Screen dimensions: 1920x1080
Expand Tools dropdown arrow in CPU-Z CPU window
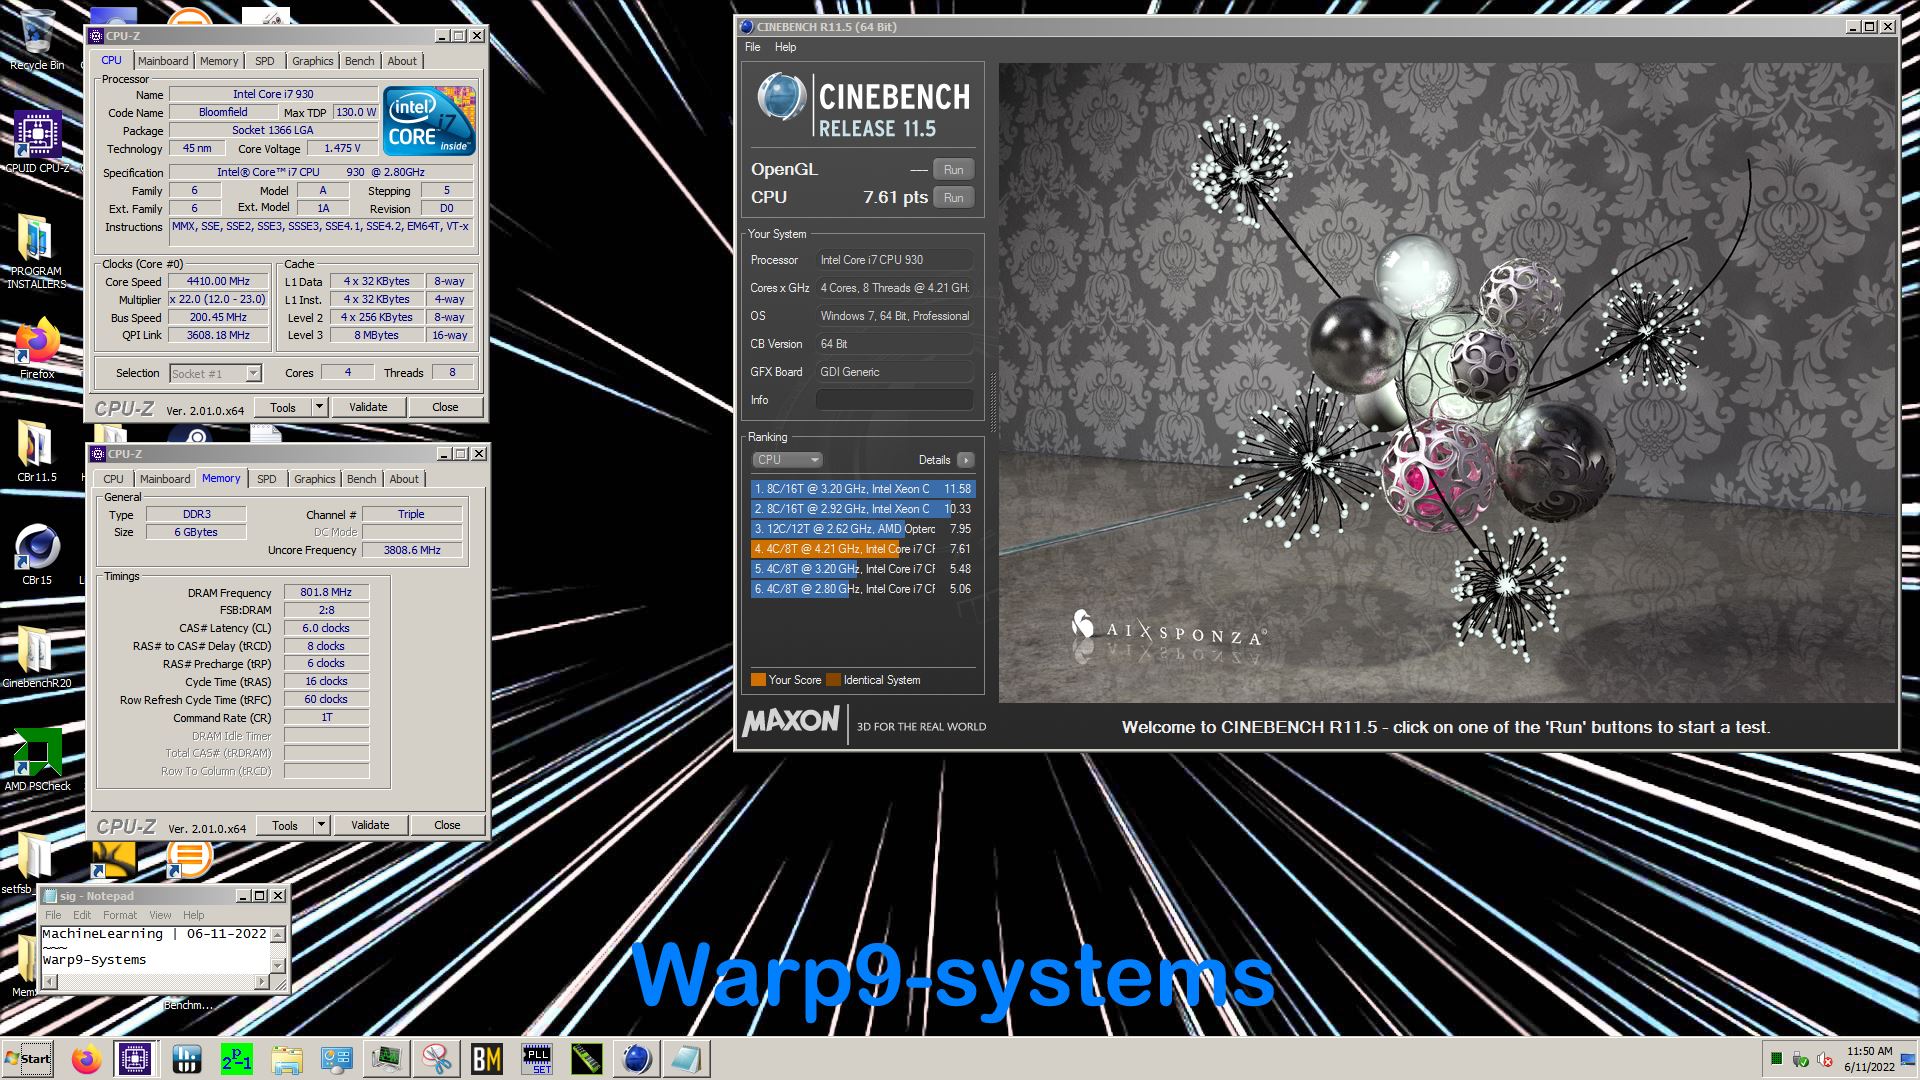click(319, 407)
